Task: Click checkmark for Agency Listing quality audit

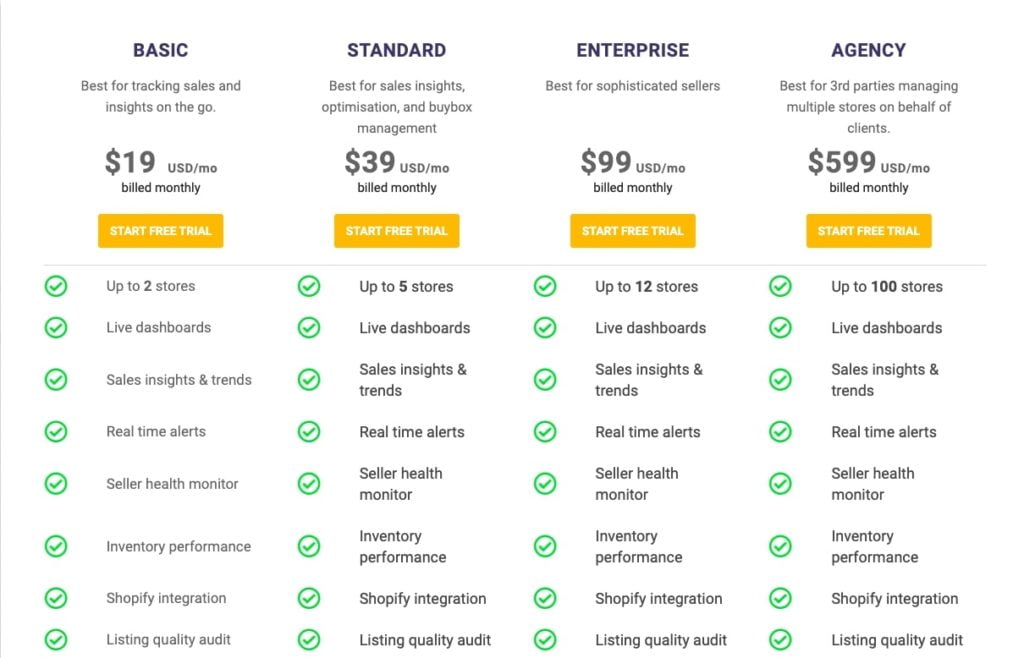Action: (780, 640)
